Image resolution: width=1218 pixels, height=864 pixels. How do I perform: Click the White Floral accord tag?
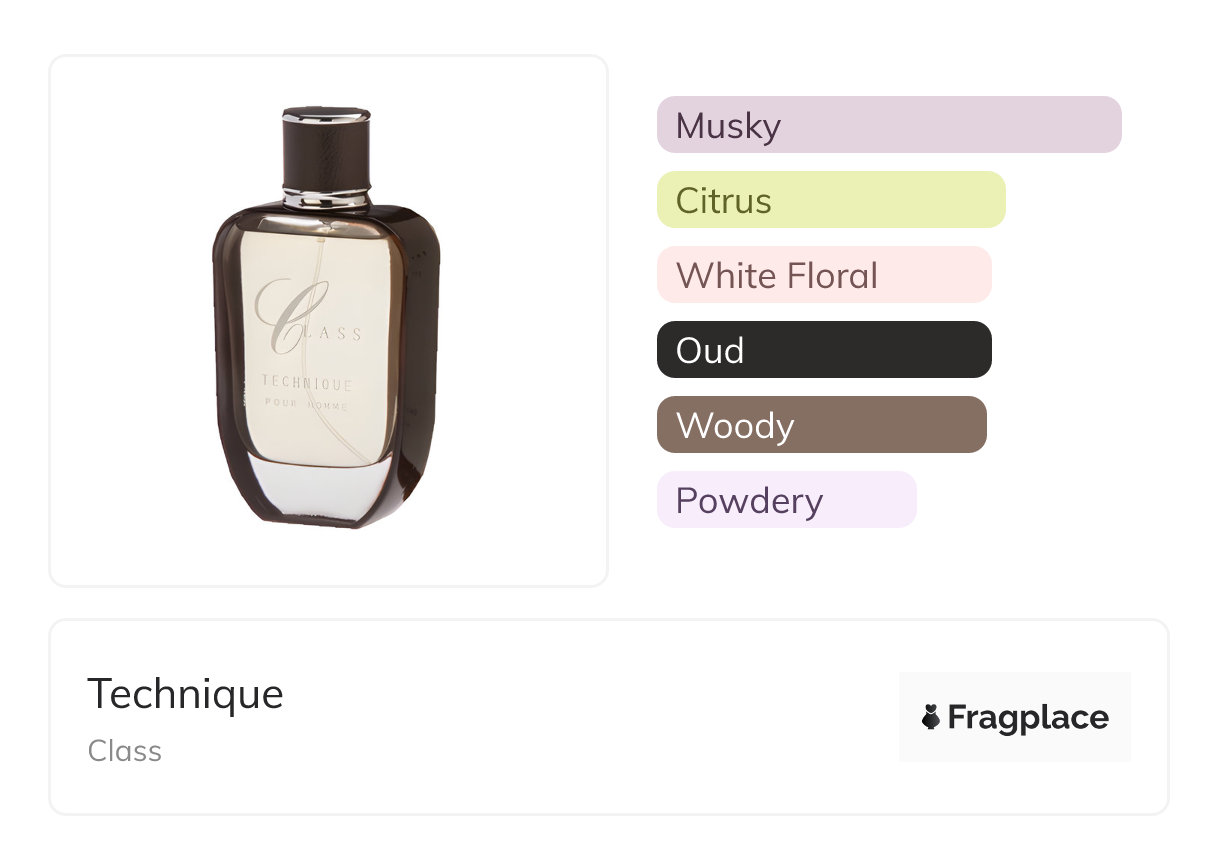coord(823,275)
